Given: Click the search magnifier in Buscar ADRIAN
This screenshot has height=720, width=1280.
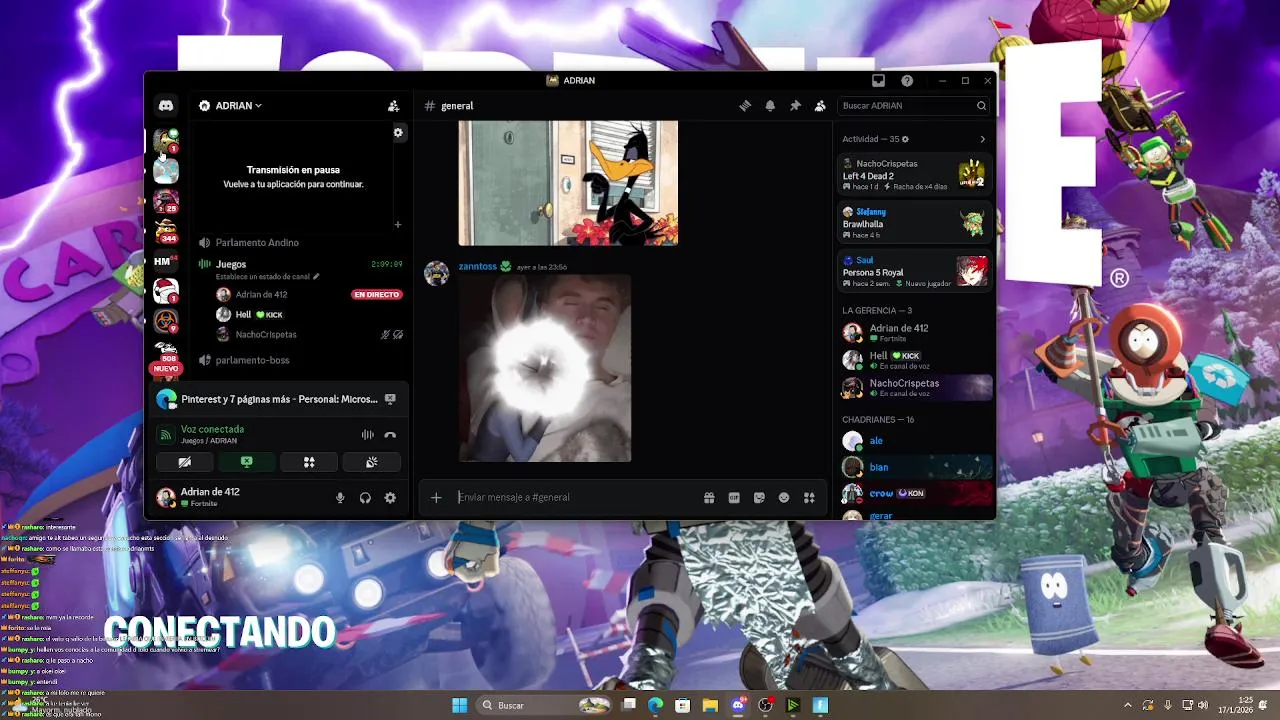Looking at the screenshot, I should point(981,106).
